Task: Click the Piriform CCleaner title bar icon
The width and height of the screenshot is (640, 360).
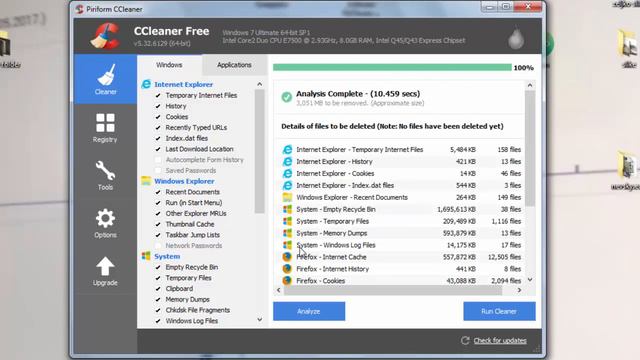Action: 79,9
